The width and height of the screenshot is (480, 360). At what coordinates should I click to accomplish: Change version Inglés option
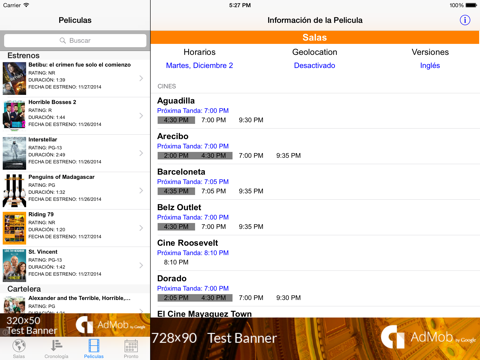coord(430,65)
